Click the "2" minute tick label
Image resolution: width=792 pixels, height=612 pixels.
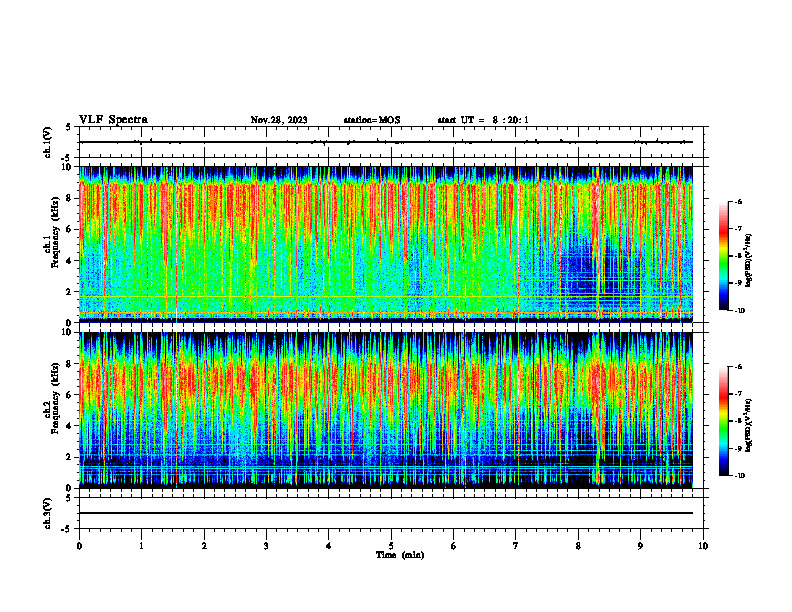point(204,546)
